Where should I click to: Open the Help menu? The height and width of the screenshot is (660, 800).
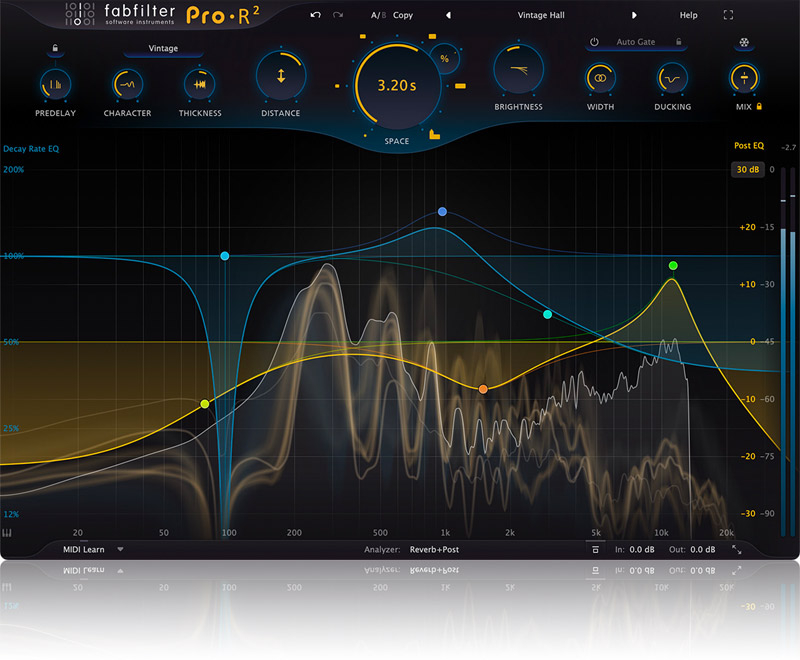688,15
